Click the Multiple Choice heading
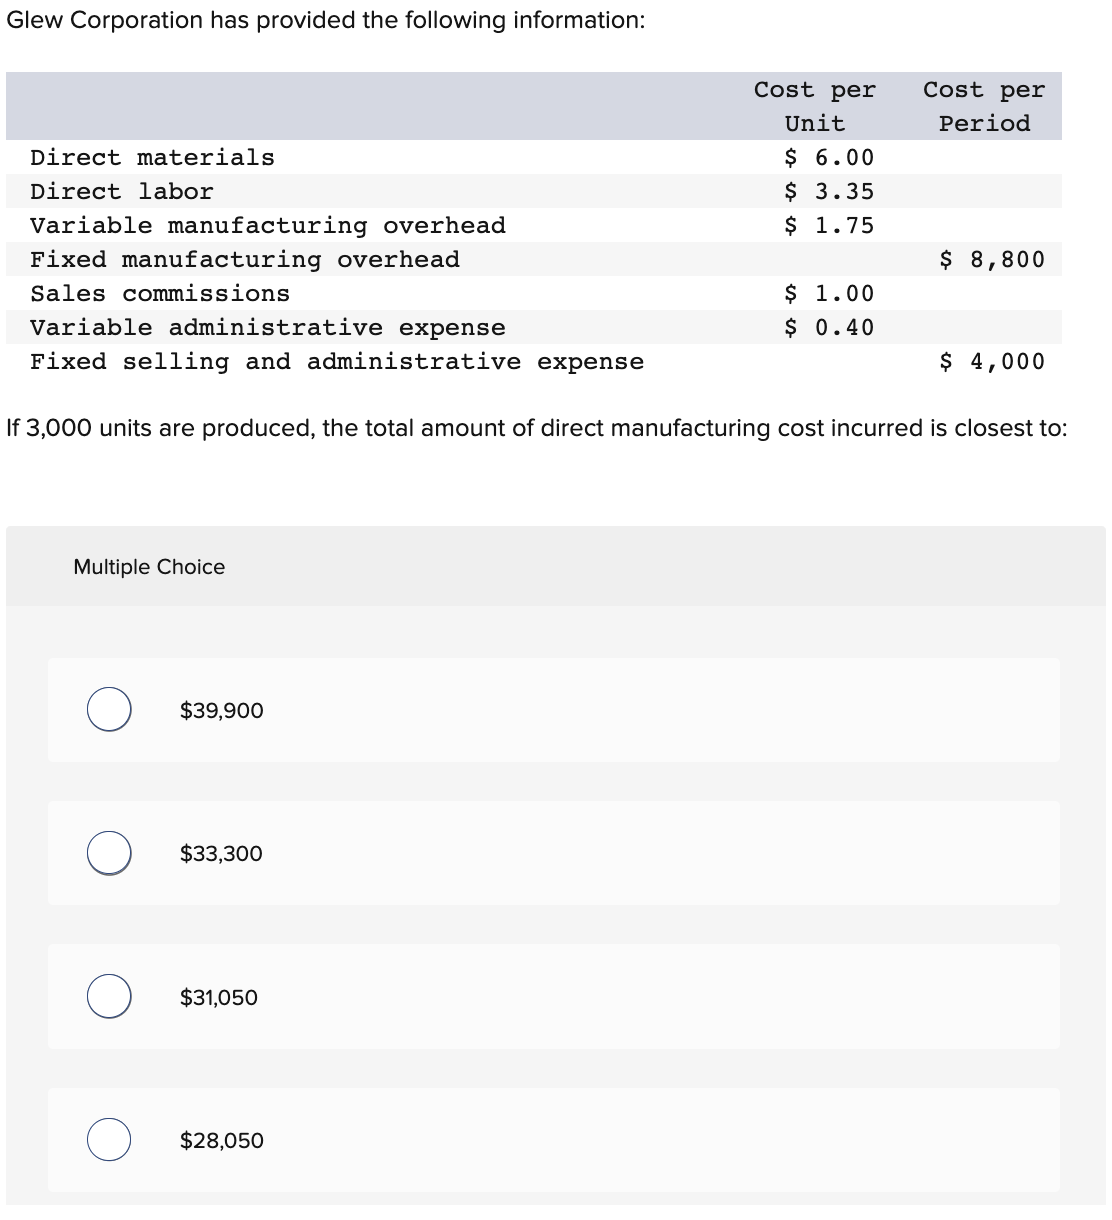Screen dimensions: 1112x1220 pos(149,567)
